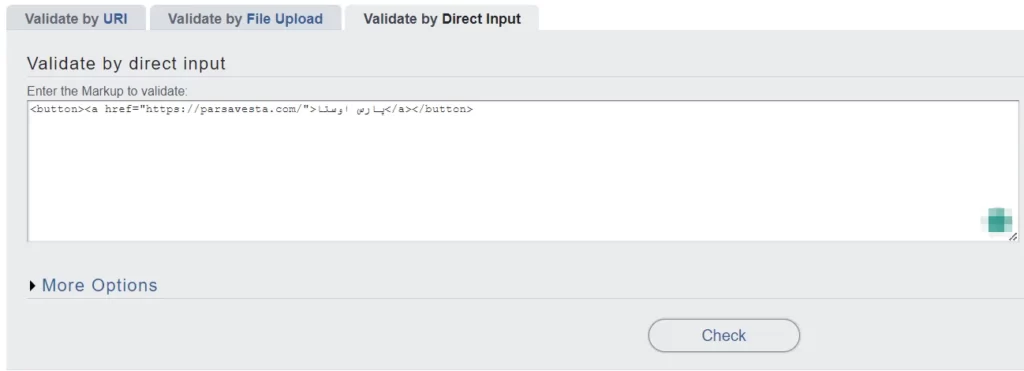Screen dimensions: 1024x371
Task: Click the href attribute name in the markup
Action: click(x=119, y=110)
